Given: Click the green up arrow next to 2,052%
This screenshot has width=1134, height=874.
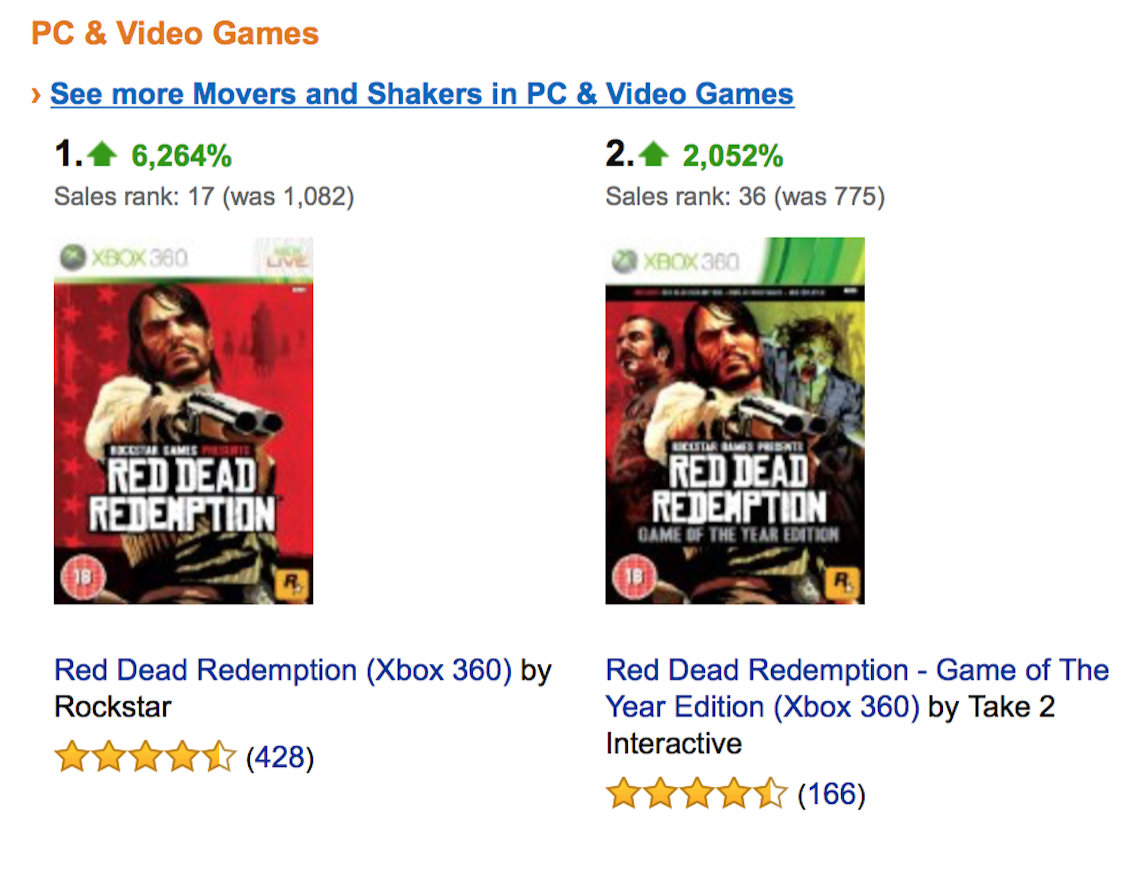Looking at the screenshot, I should pos(656,154).
